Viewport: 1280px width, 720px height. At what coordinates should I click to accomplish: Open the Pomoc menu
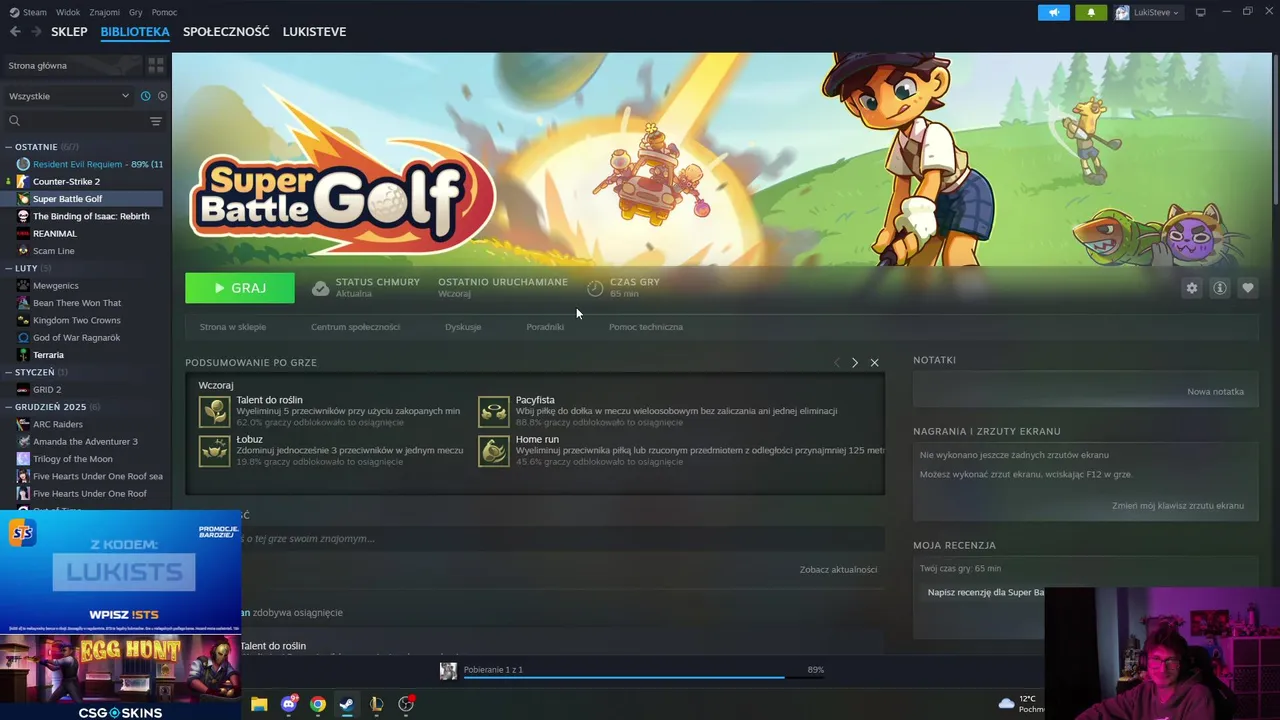point(164,12)
